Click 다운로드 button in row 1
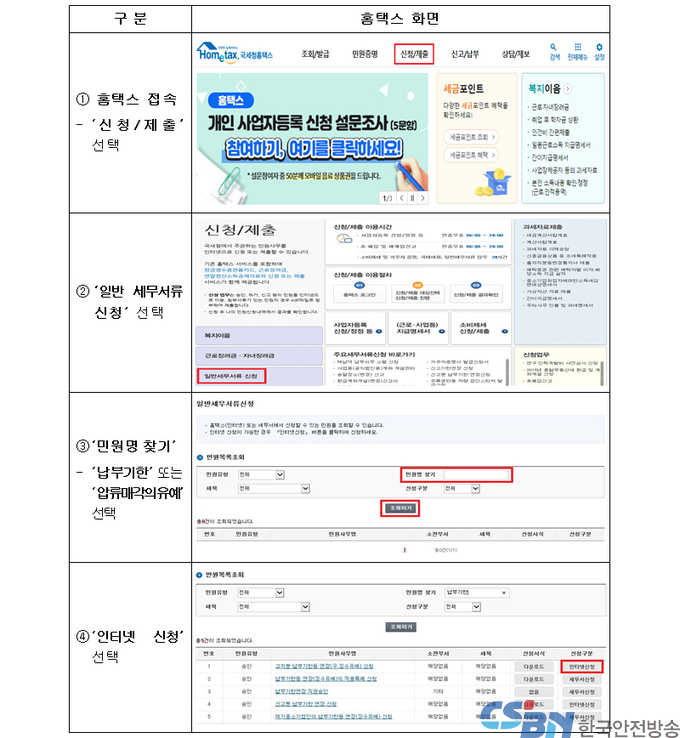The width and height of the screenshot is (680, 738). tap(534, 666)
